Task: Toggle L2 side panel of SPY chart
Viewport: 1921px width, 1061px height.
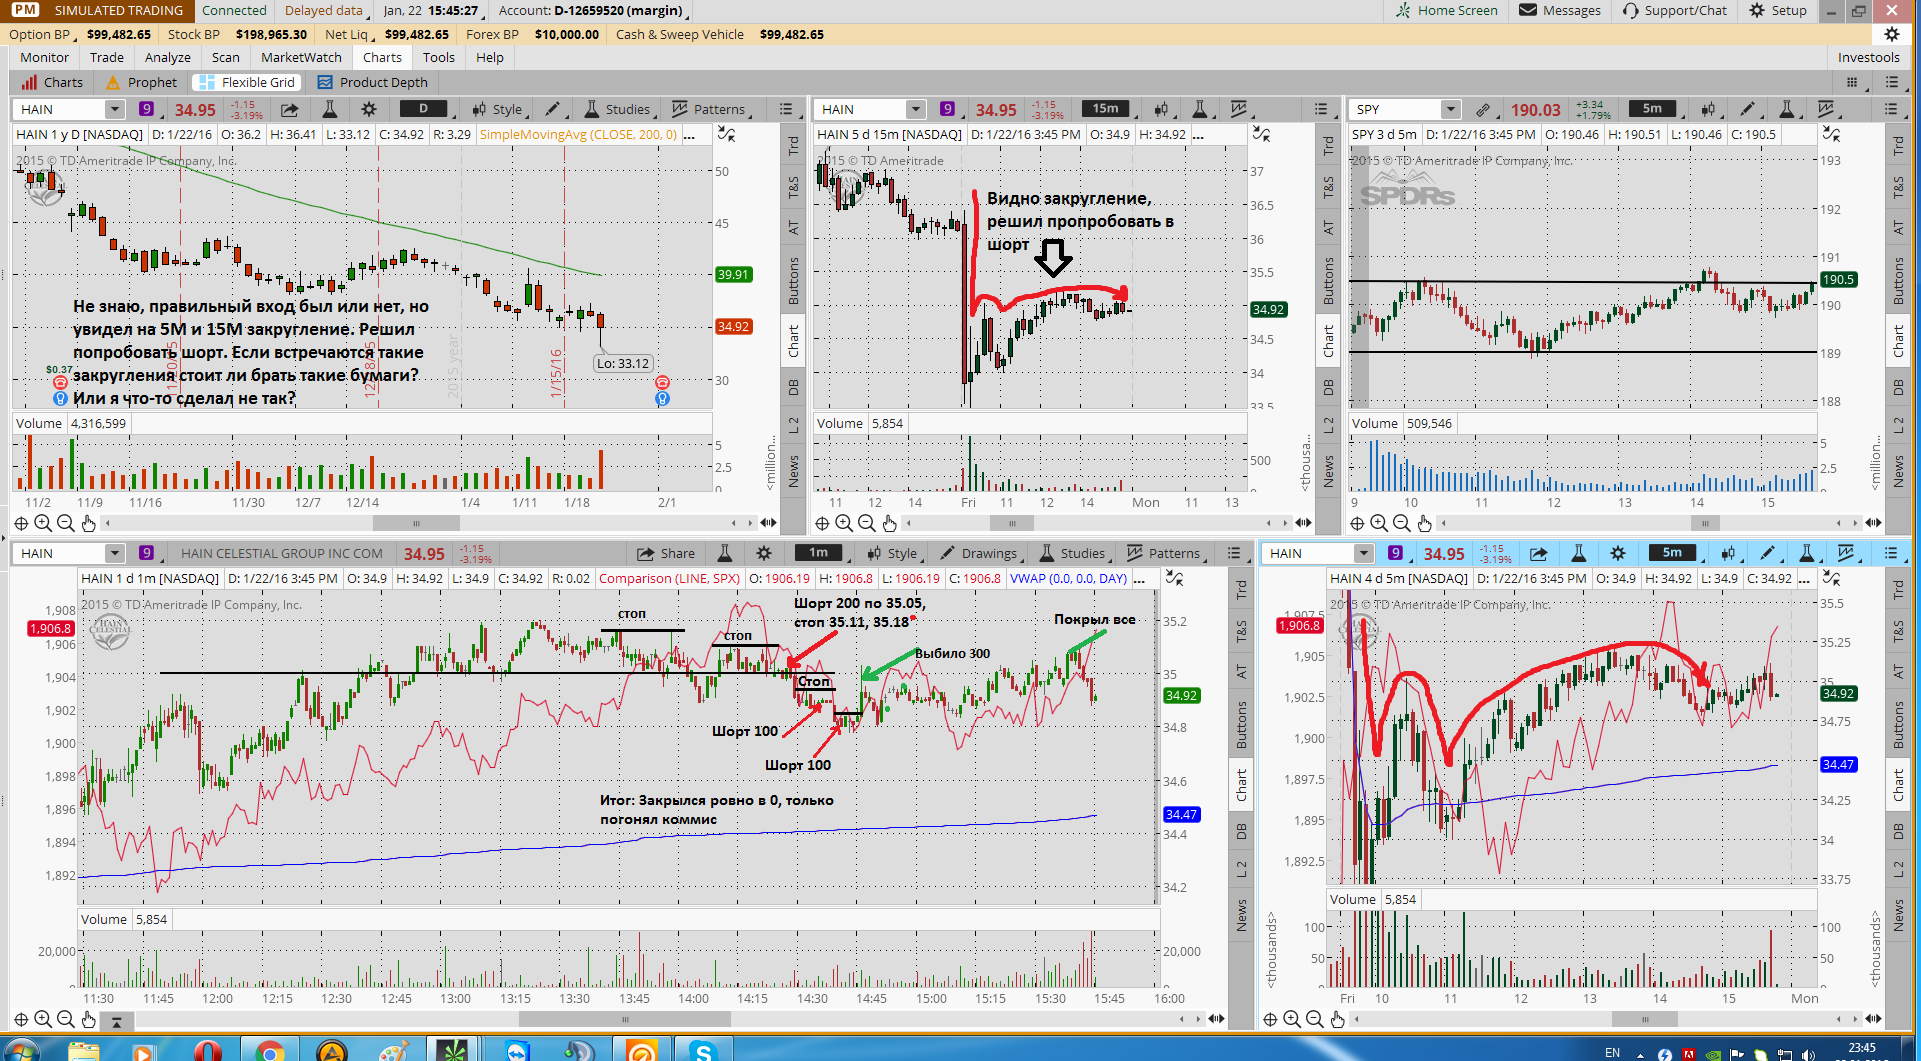Action: pyautogui.click(x=1898, y=425)
